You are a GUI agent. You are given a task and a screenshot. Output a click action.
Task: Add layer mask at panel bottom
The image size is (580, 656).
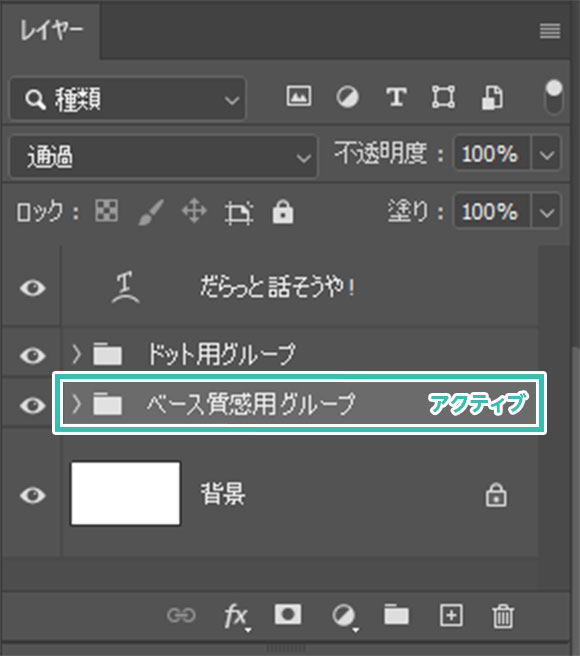[x=288, y=615]
